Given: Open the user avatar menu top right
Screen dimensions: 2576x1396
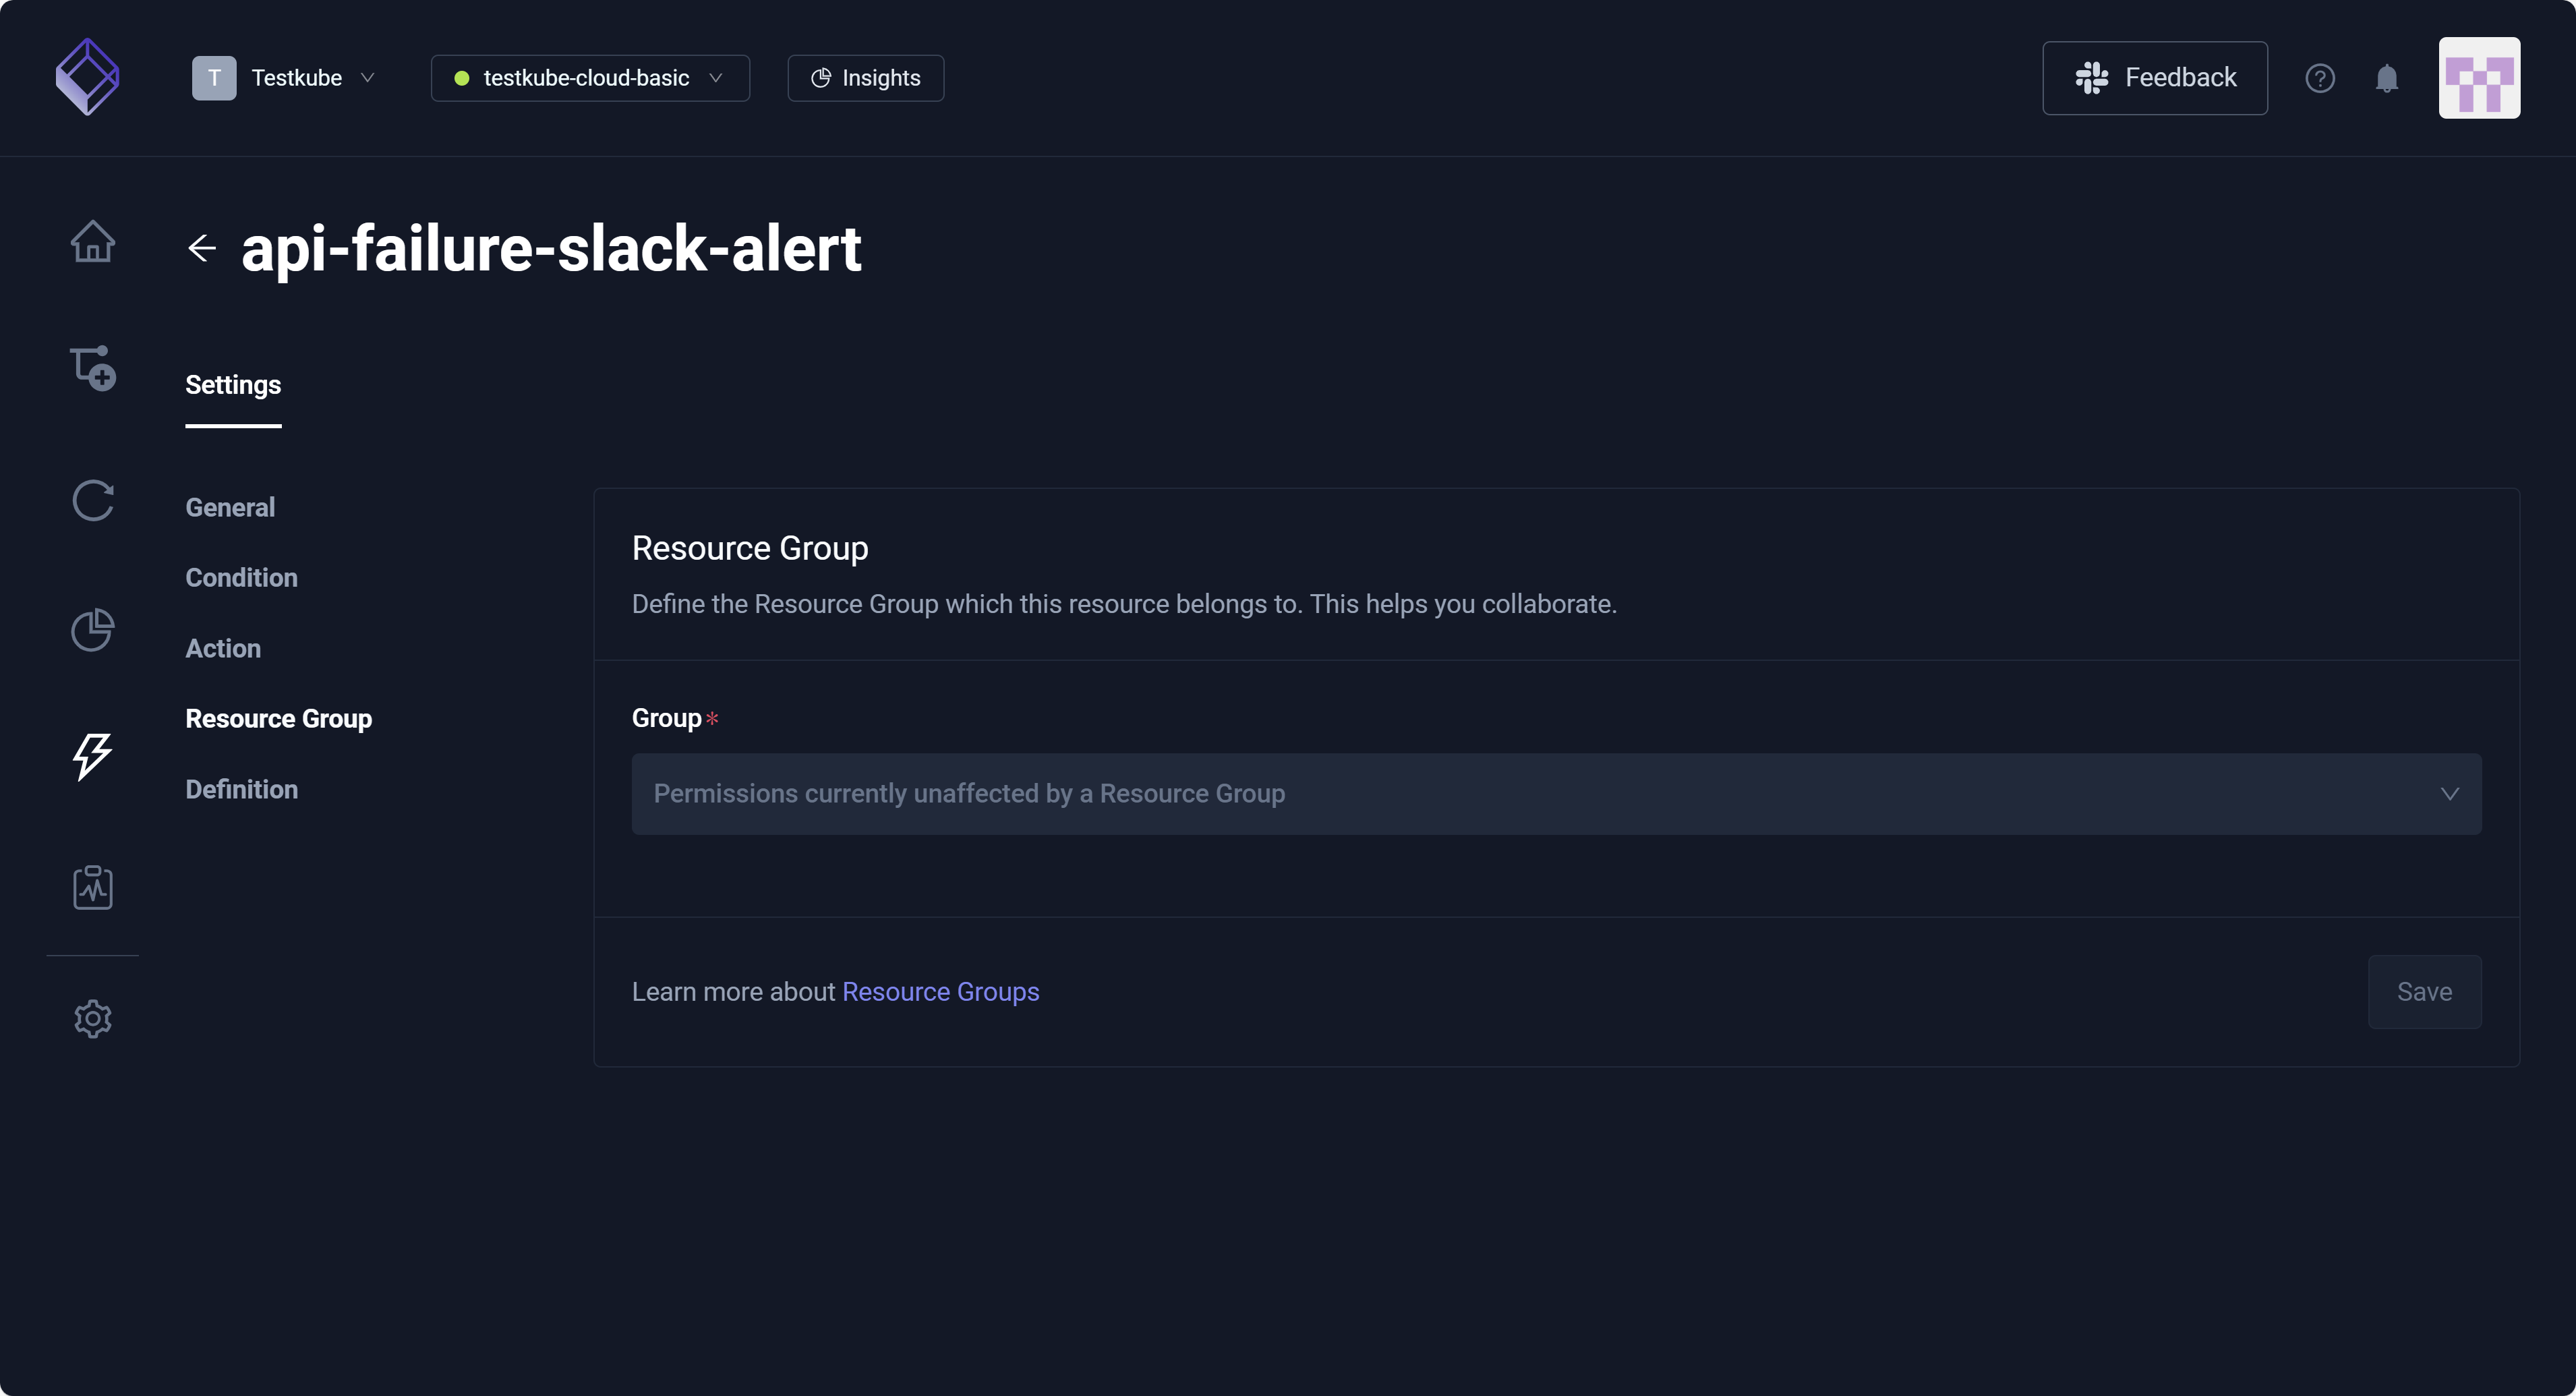Looking at the screenshot, I should point(2480,77).
